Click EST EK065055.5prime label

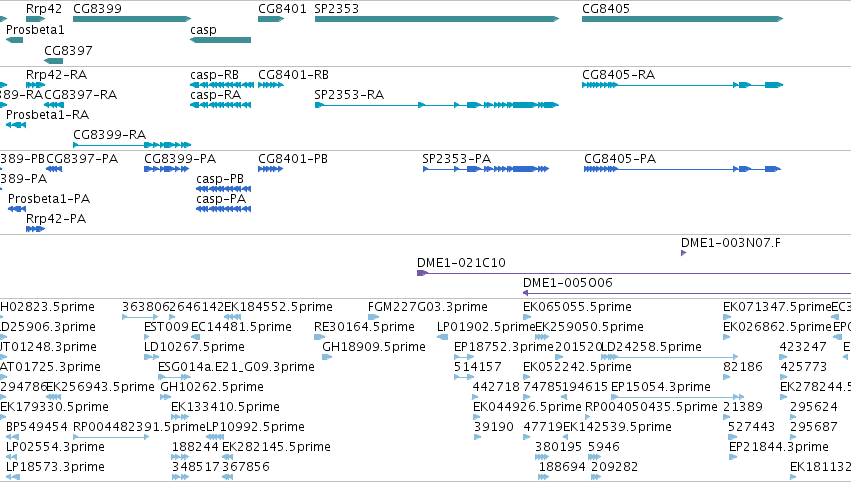(x=577, y=307)
